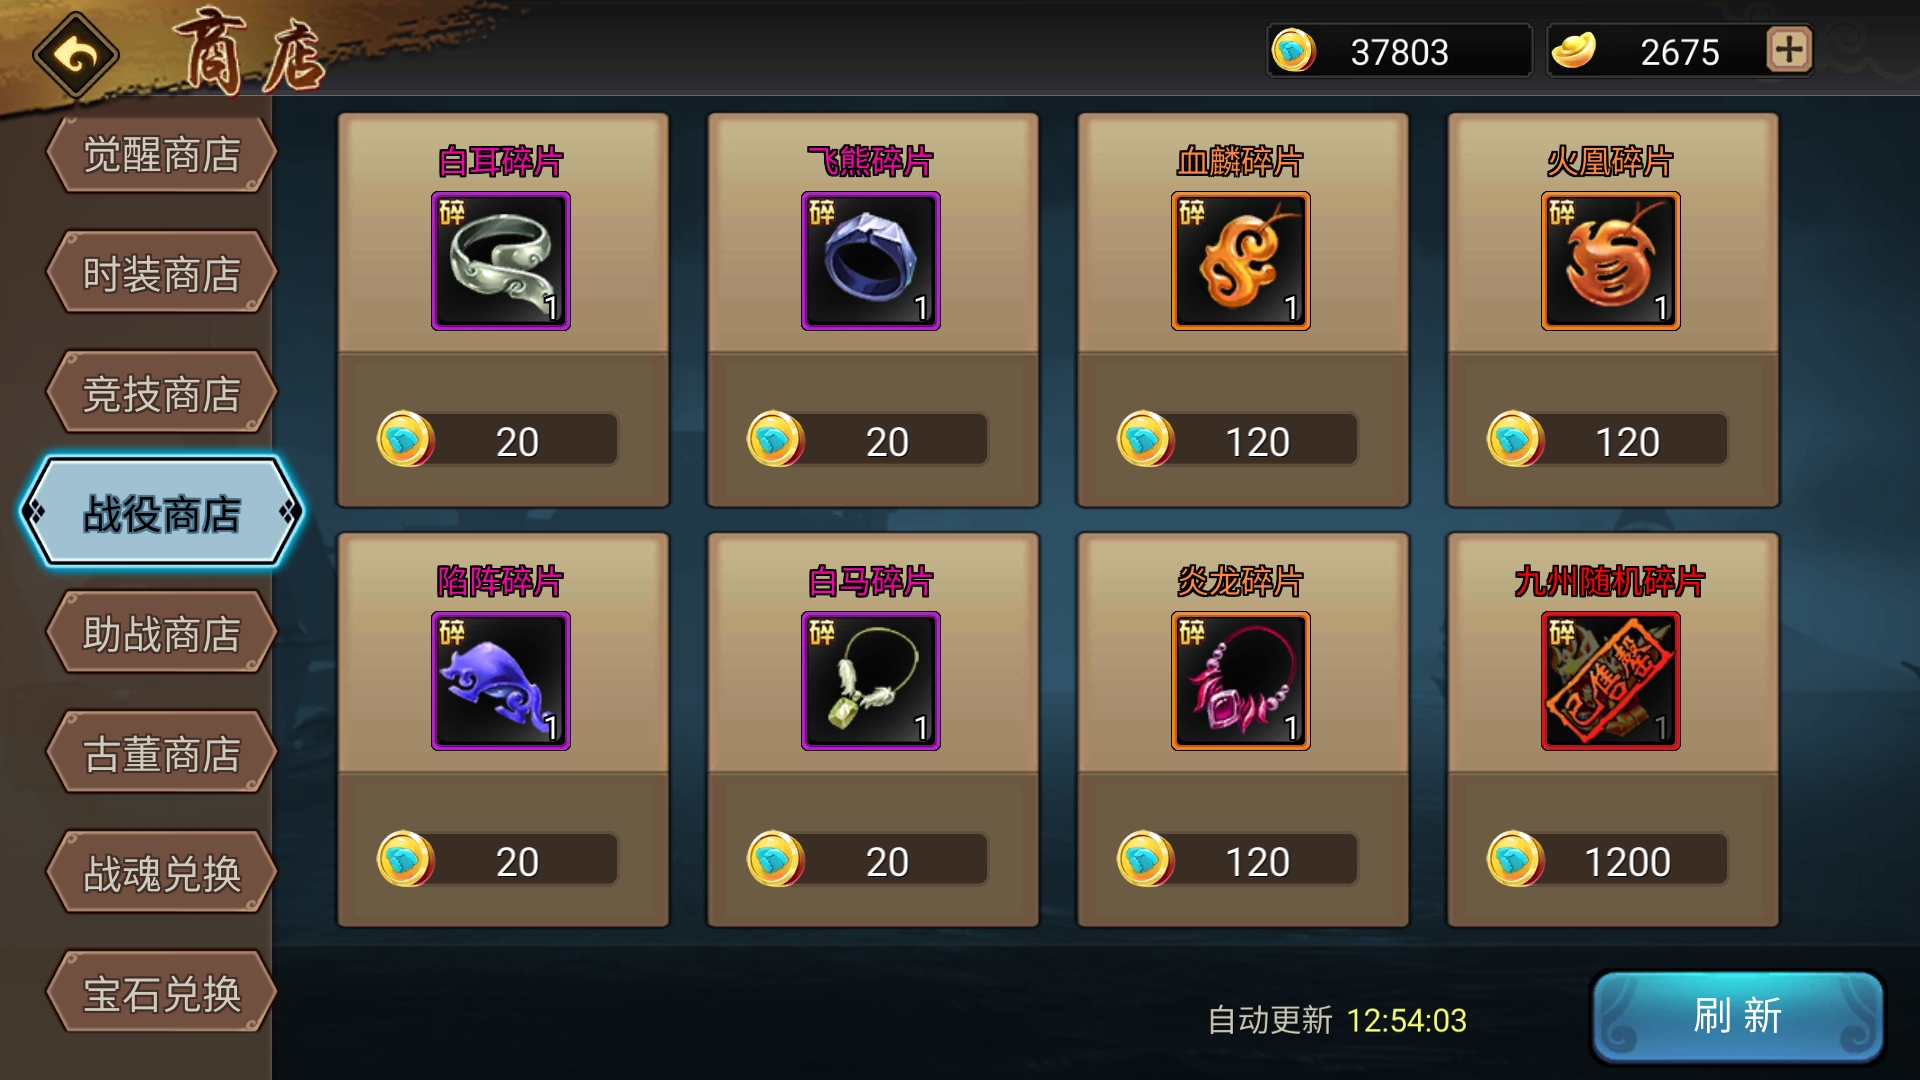Add gold ingots with plus icon
The width and height of the screenshot is (1920, 1080).
1789,50
